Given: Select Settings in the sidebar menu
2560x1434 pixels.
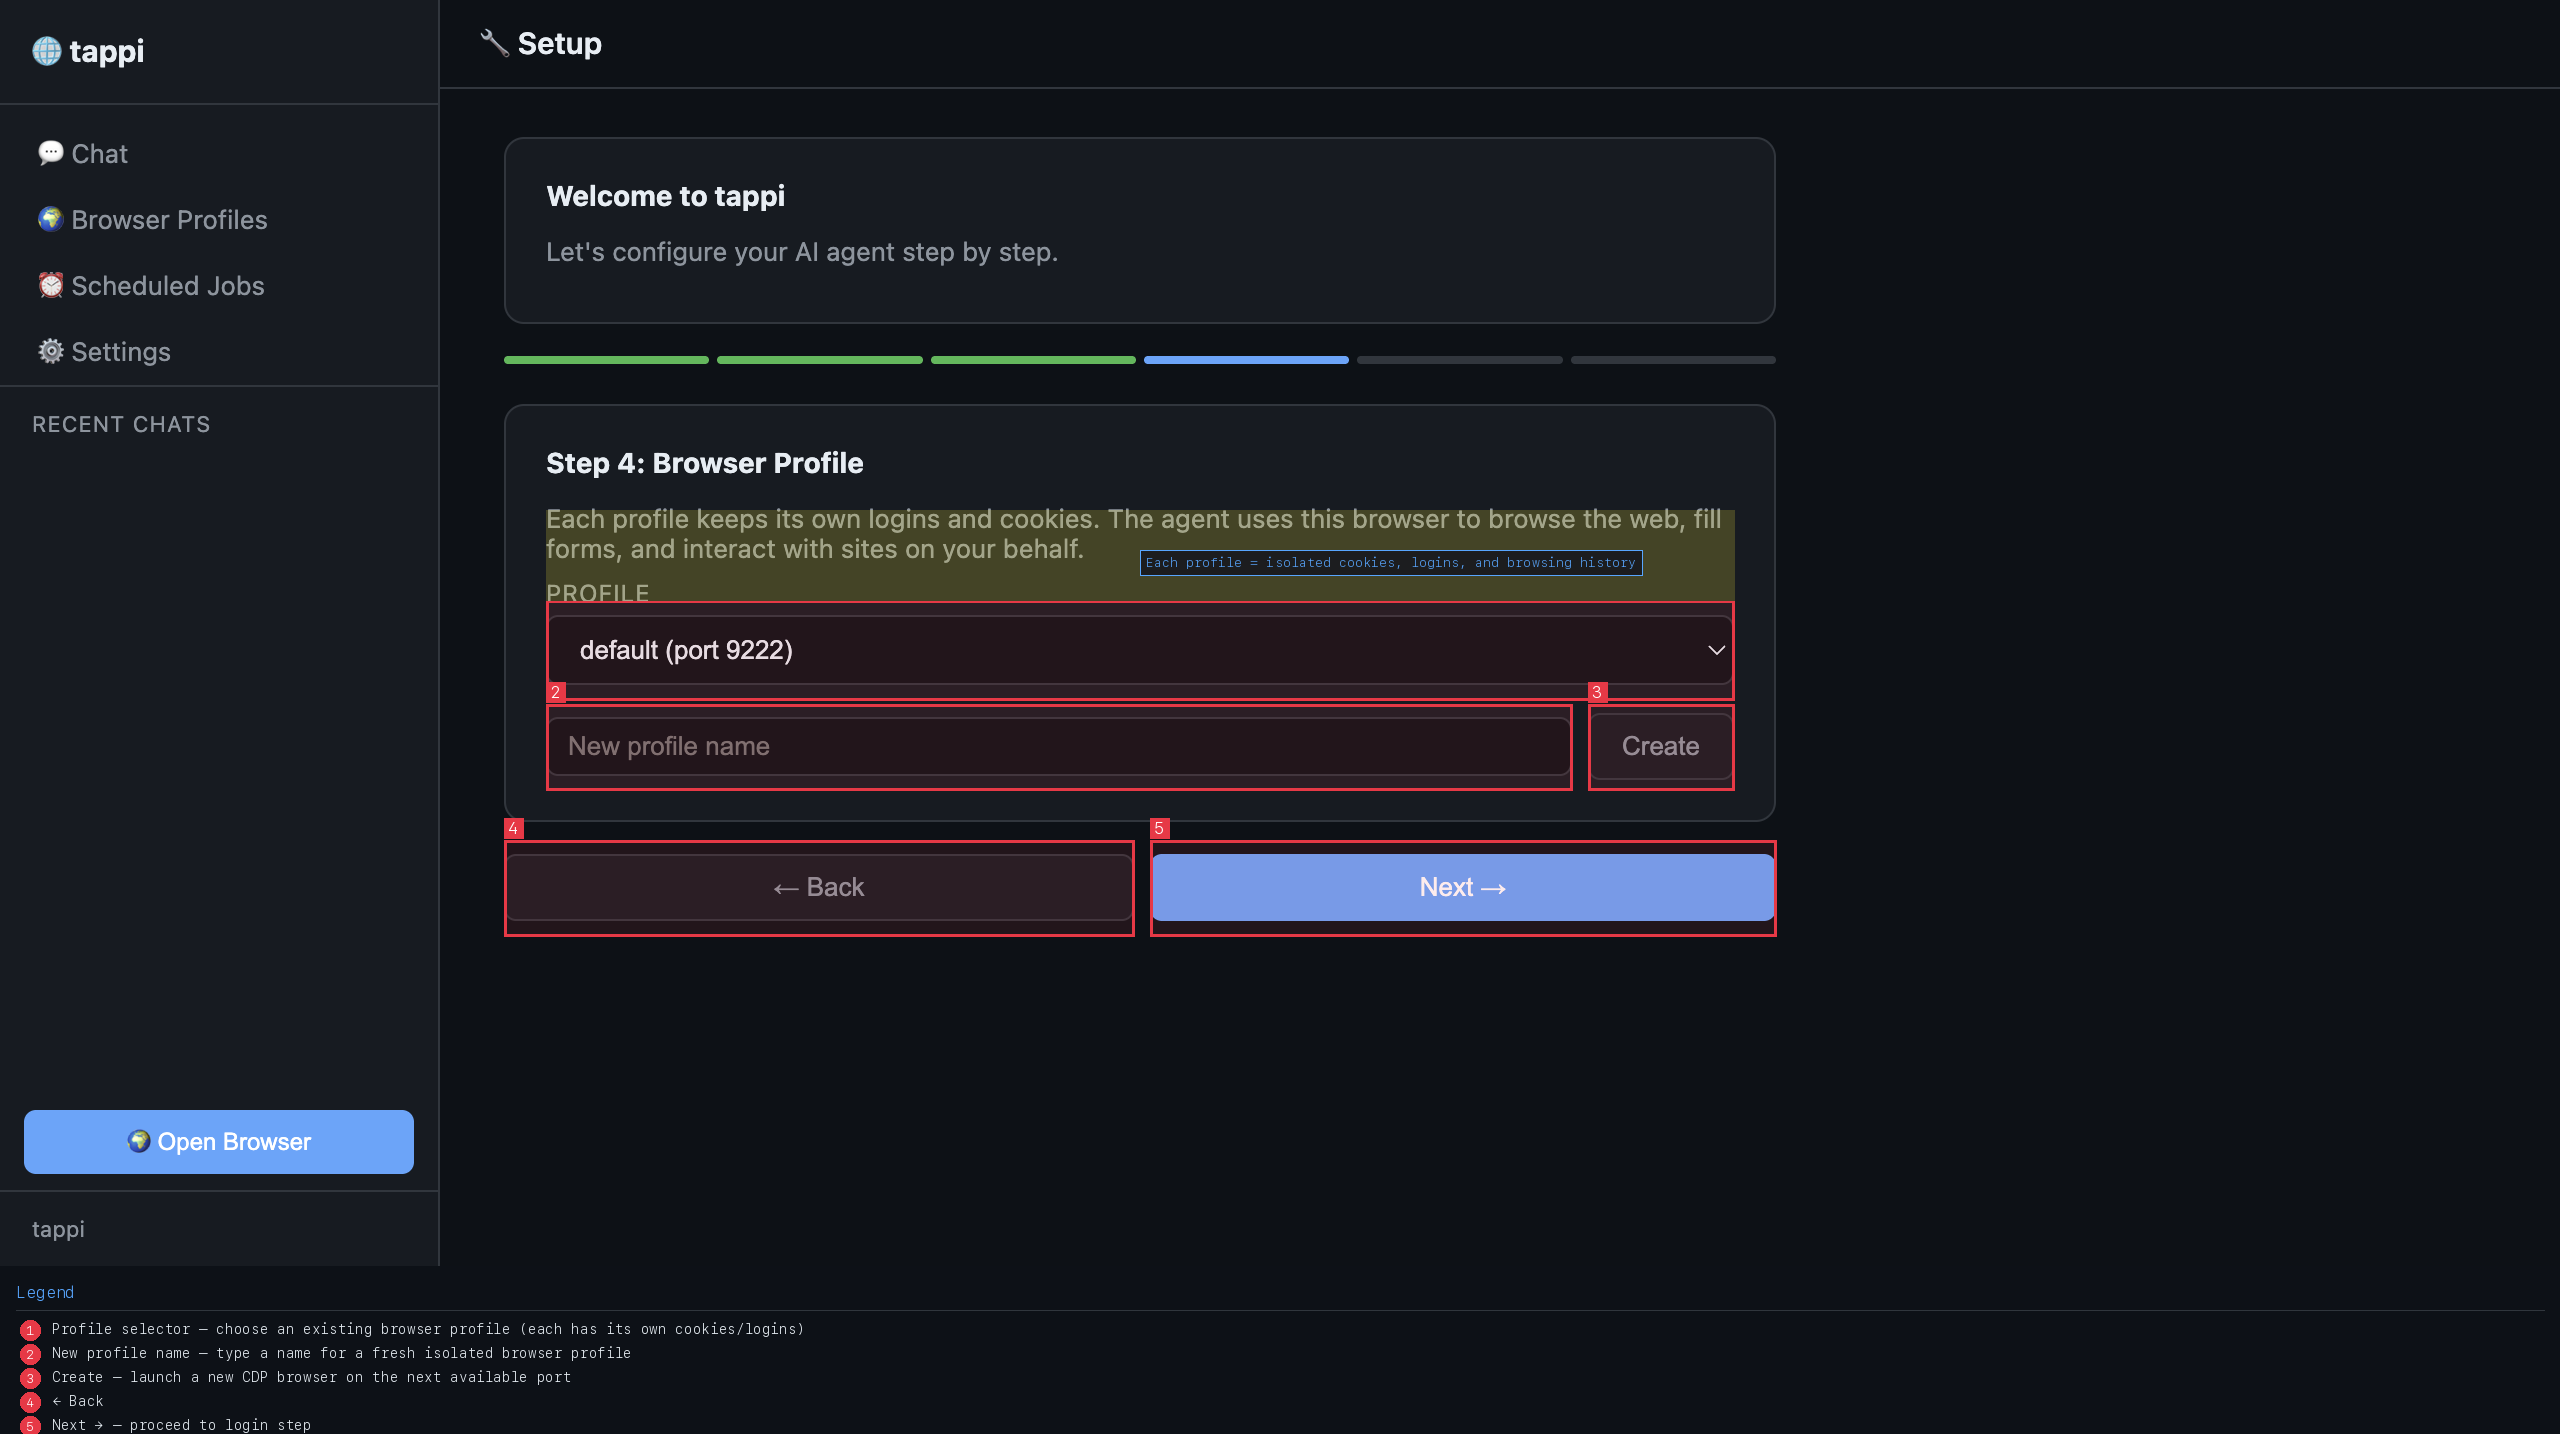Looking at the screenshot, I should point(120,351).
